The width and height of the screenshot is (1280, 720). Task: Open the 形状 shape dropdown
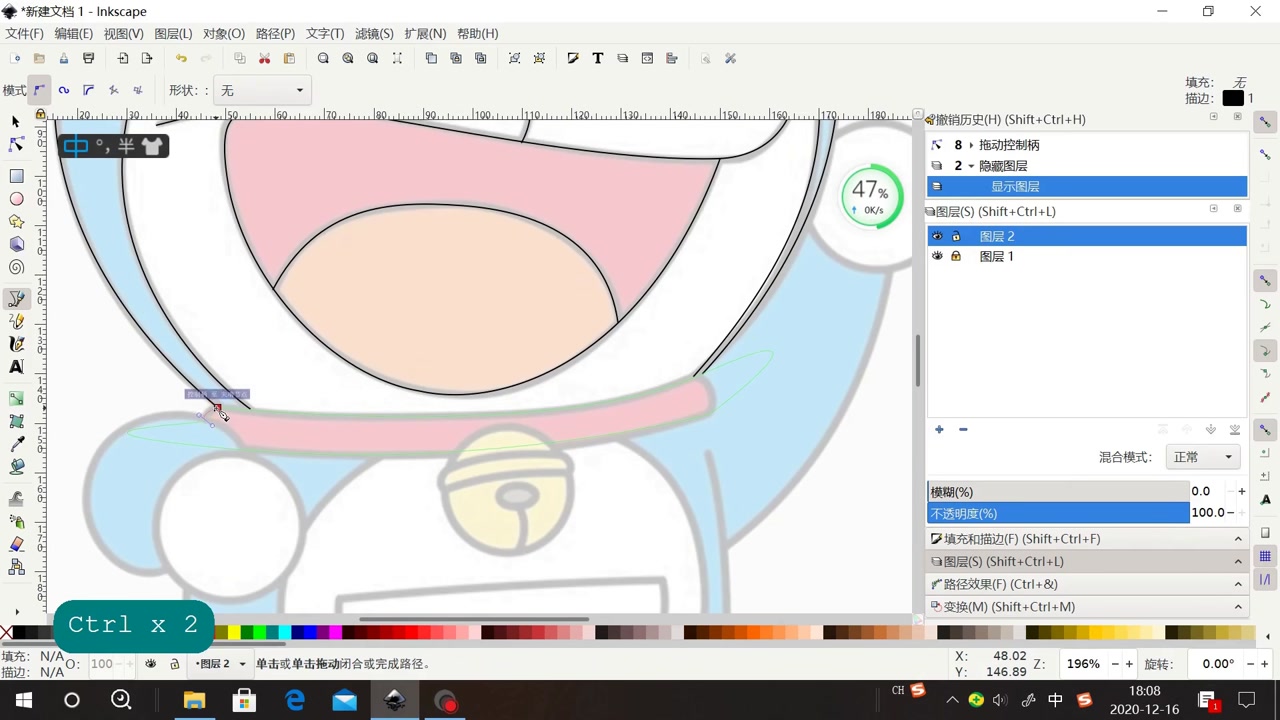coord(262,90)
